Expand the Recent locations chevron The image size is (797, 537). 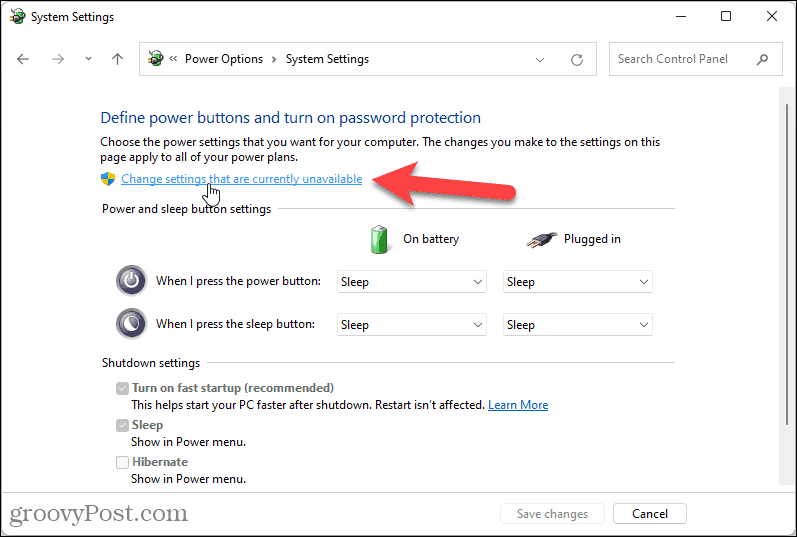88,59
